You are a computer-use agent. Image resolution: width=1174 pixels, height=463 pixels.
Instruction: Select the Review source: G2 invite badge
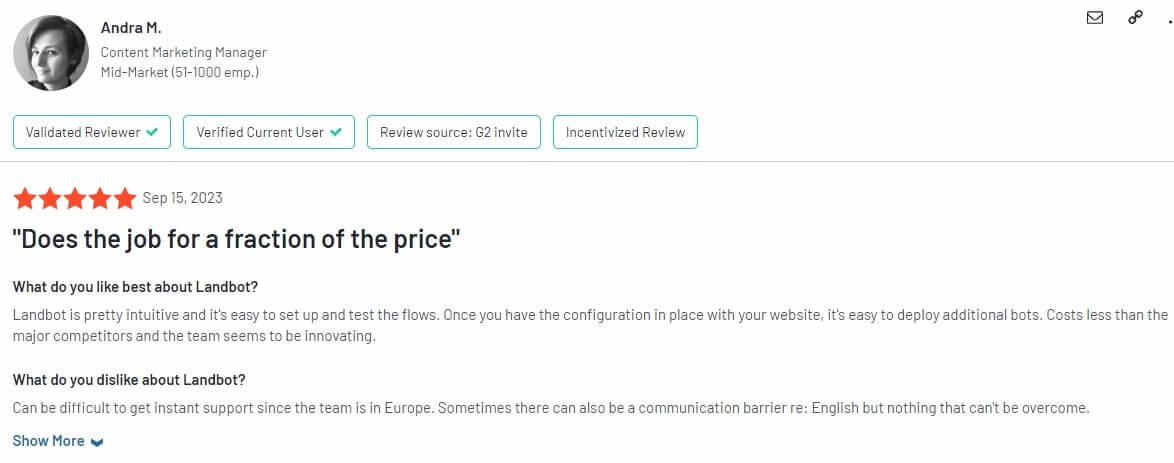[454, 132]
